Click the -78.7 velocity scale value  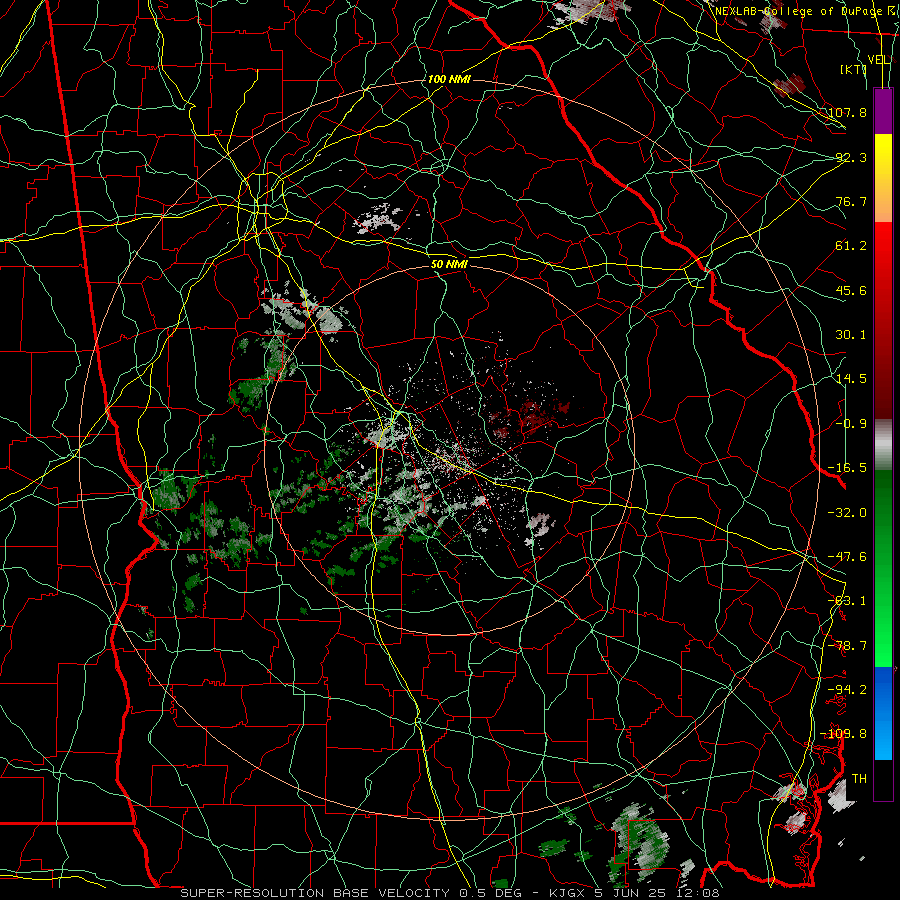pos(848,646)
